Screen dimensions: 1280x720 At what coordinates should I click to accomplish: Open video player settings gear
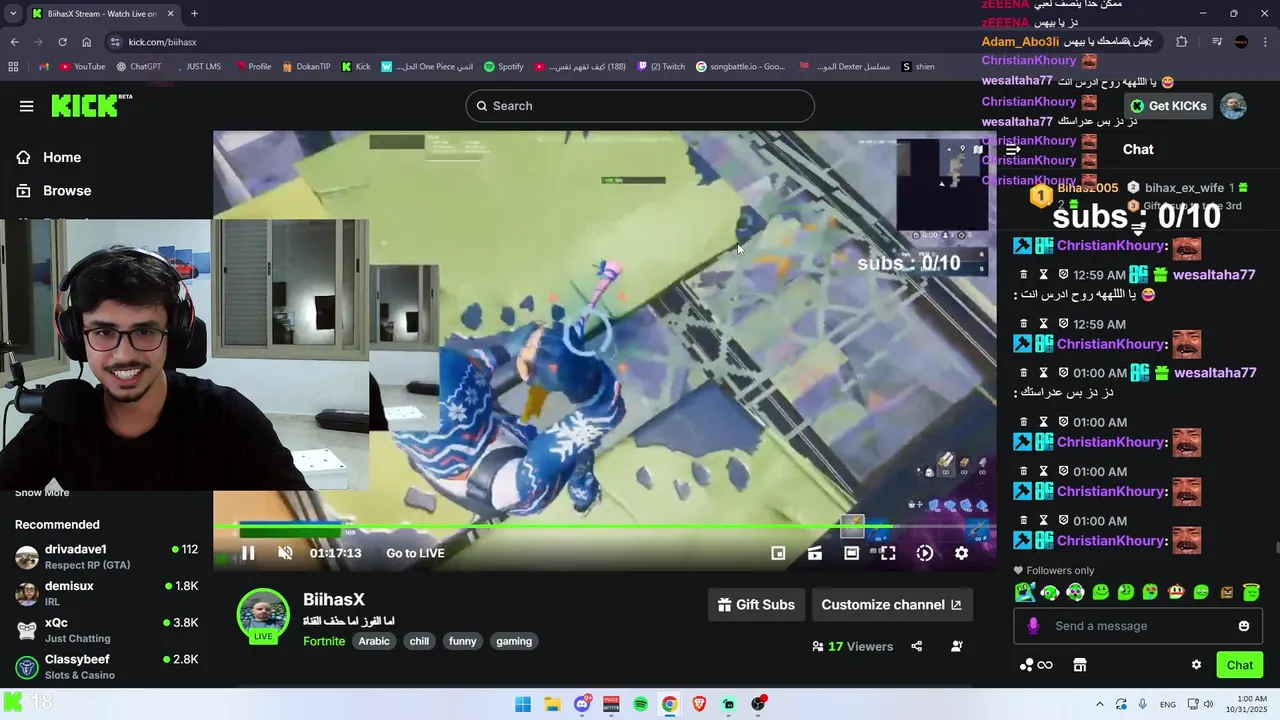[x=961, y=553]
